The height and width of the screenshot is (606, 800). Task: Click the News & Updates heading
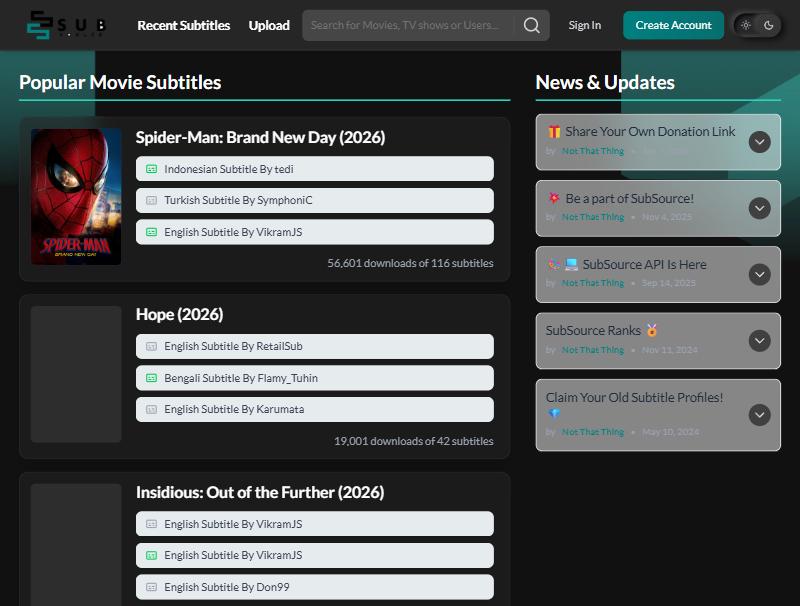click(x=605, y=83)
